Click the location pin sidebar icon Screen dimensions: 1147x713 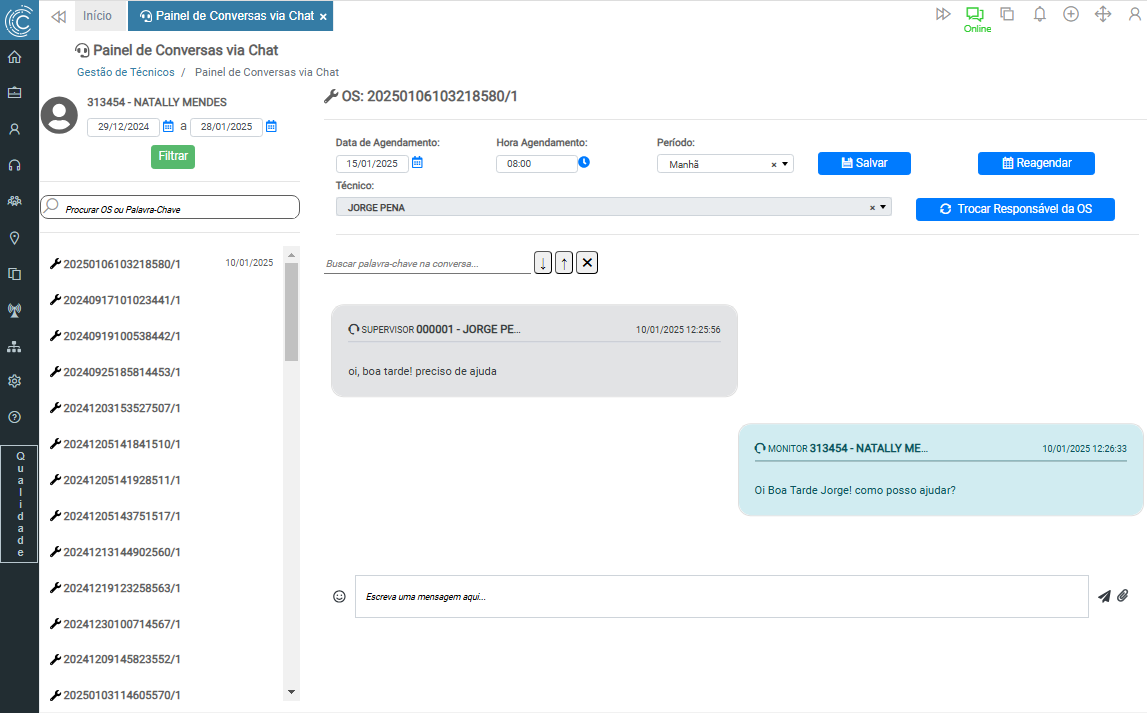pyautogui.click(x=15, y=238)
